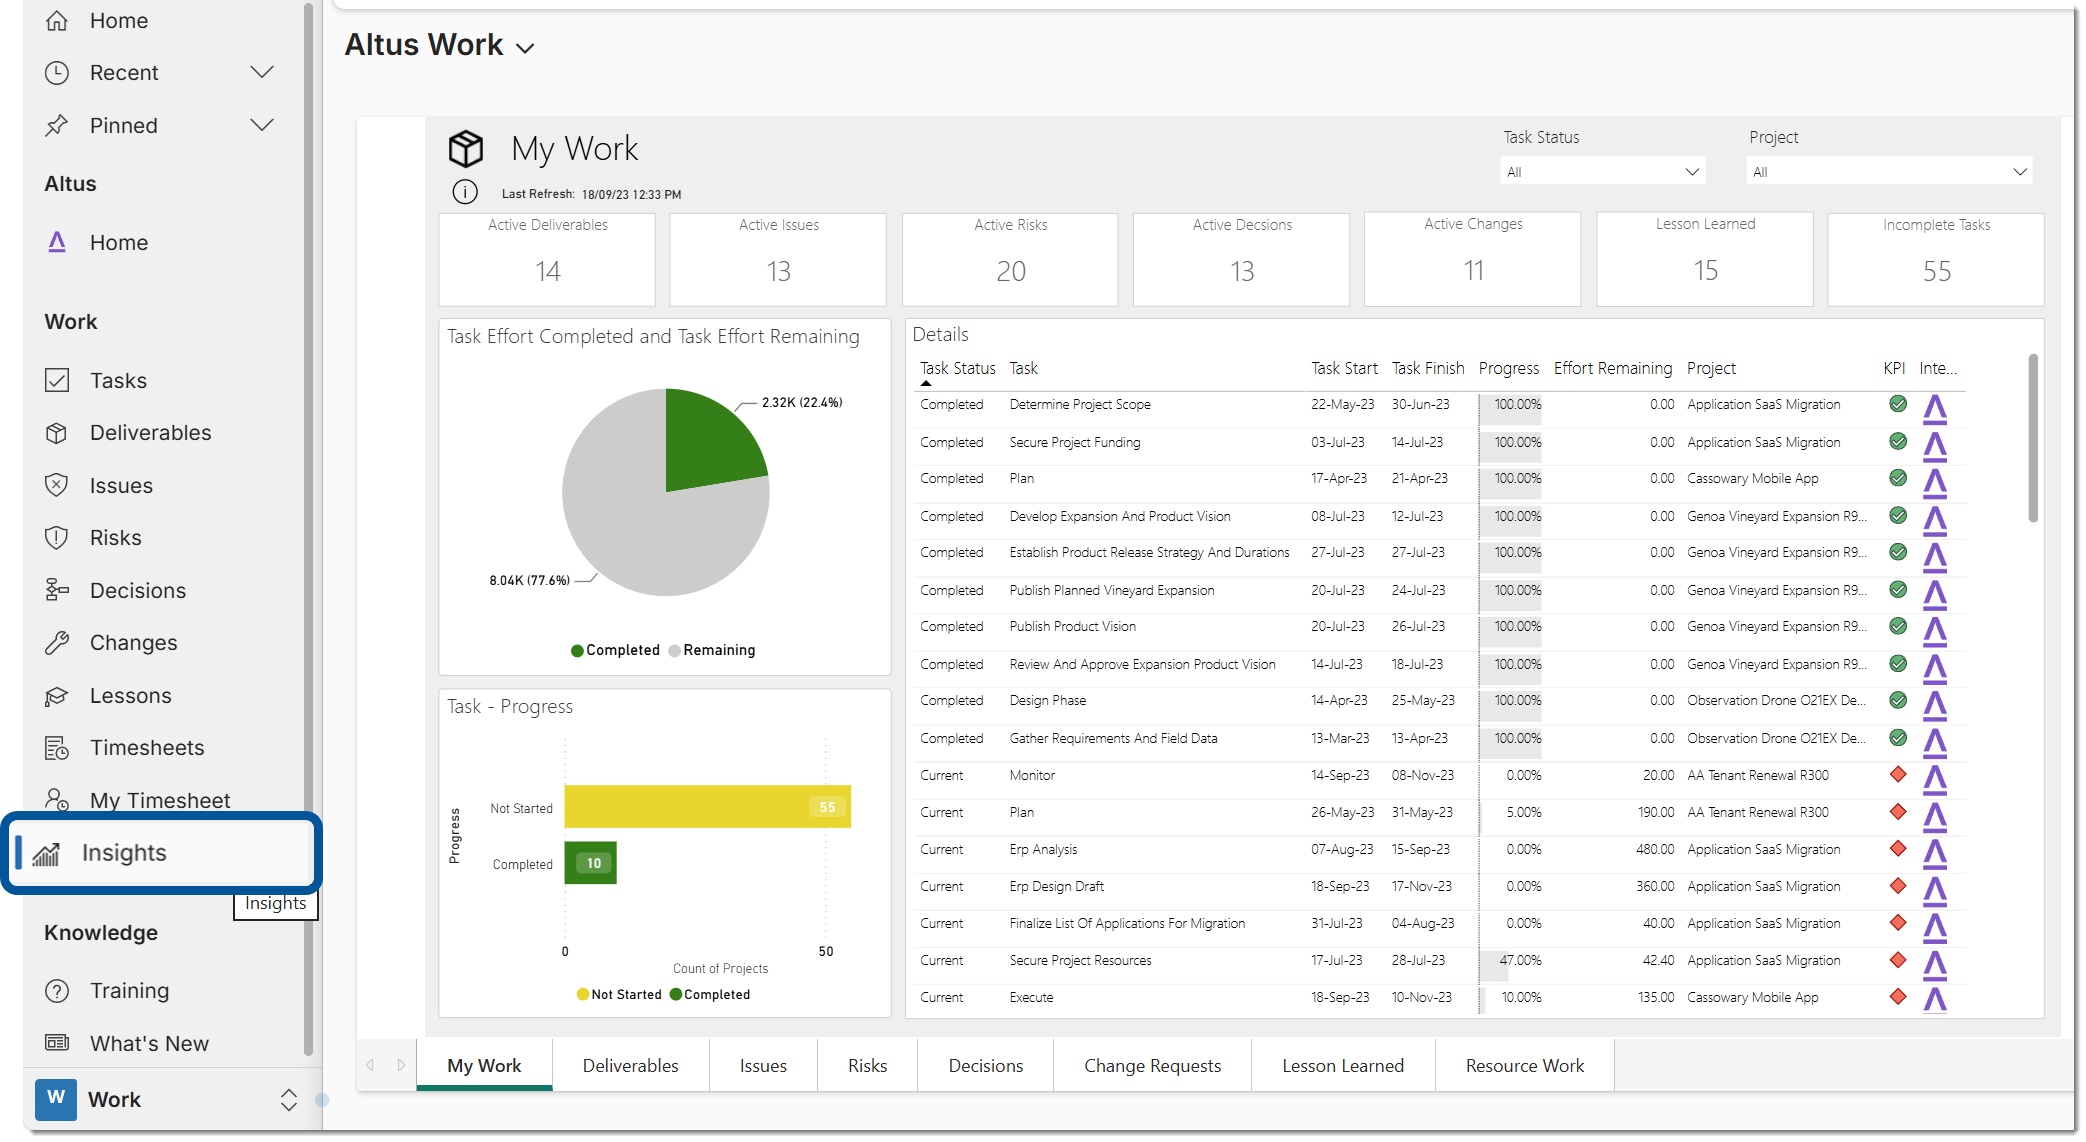This screenshot has height=1142, width=2086.
Task: Open the Issues shield icon
Action: (x=57, y=486)
